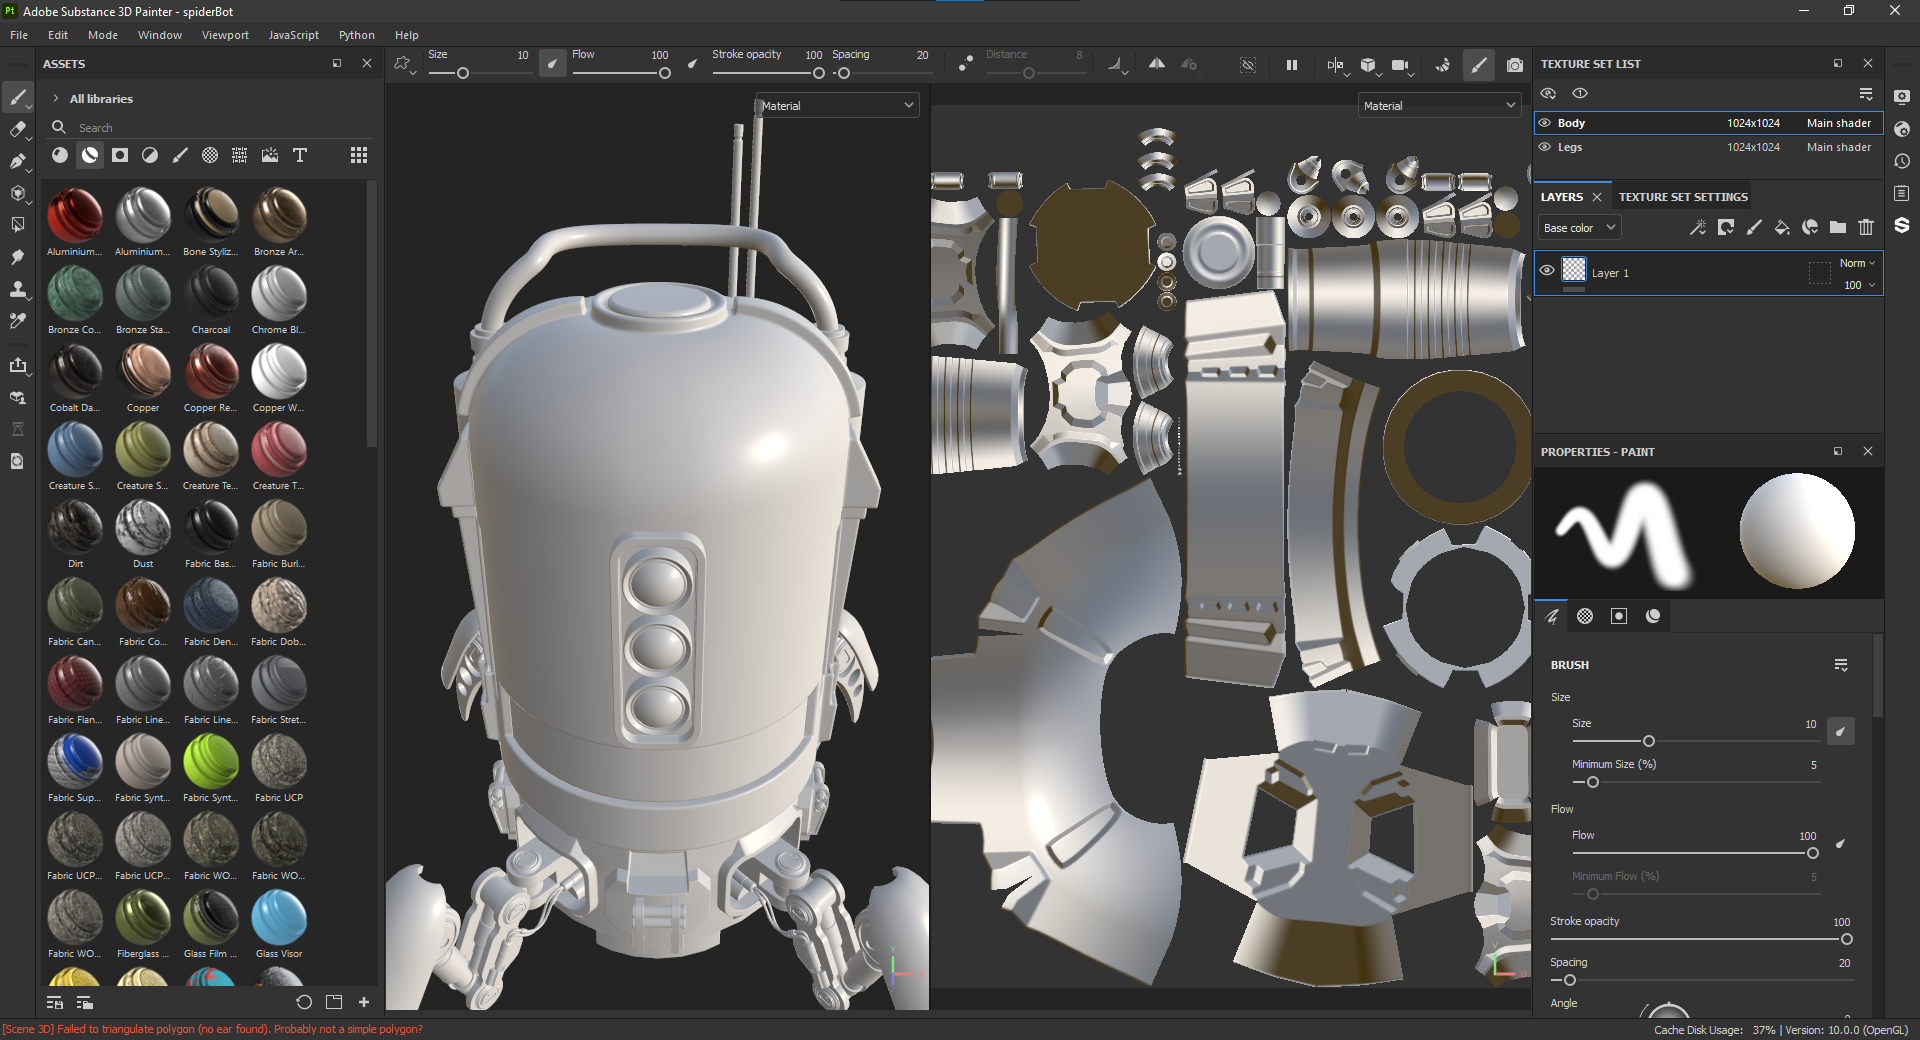
Task: Choose the Smudge tool
Action: coord(18,257)
